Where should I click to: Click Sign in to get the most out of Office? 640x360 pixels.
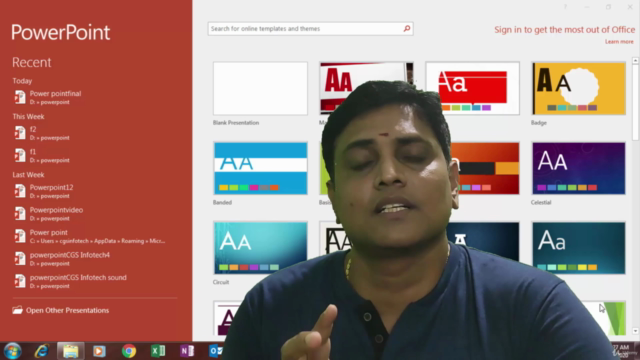[x=564, y=30]
